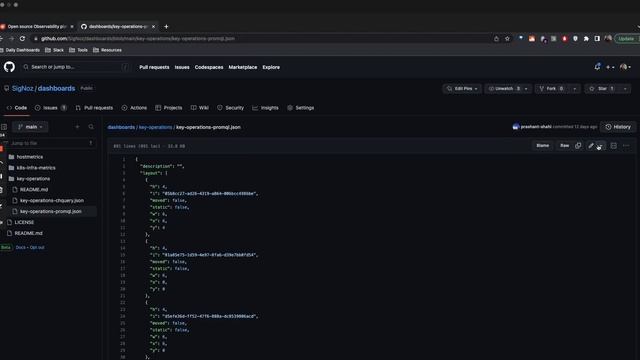Viewport: 640px width, 360px height.
Task: Click the Raw view button
Action: (x=564, y=146)
